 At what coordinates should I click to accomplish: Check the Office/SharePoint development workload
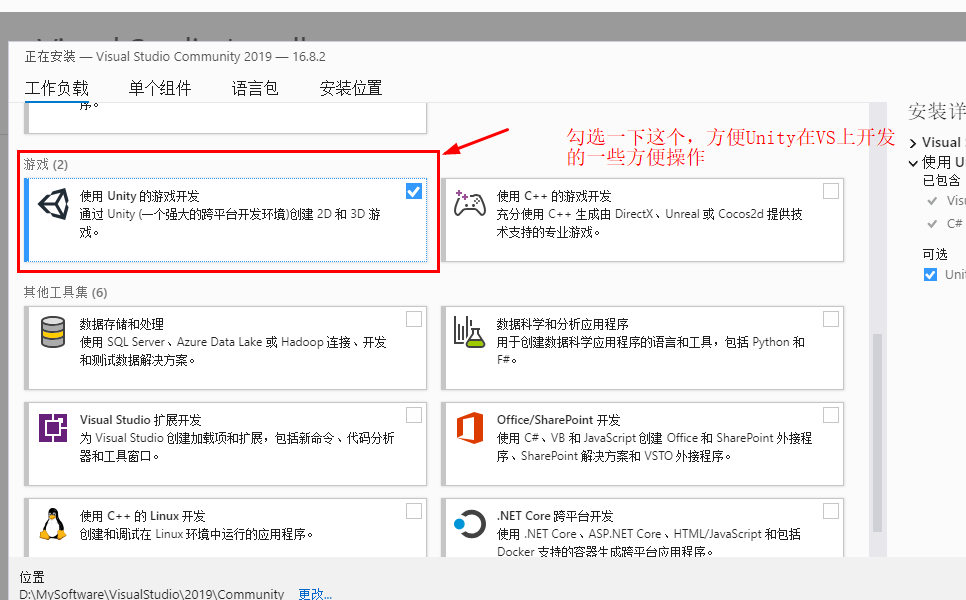click(831, 415)
